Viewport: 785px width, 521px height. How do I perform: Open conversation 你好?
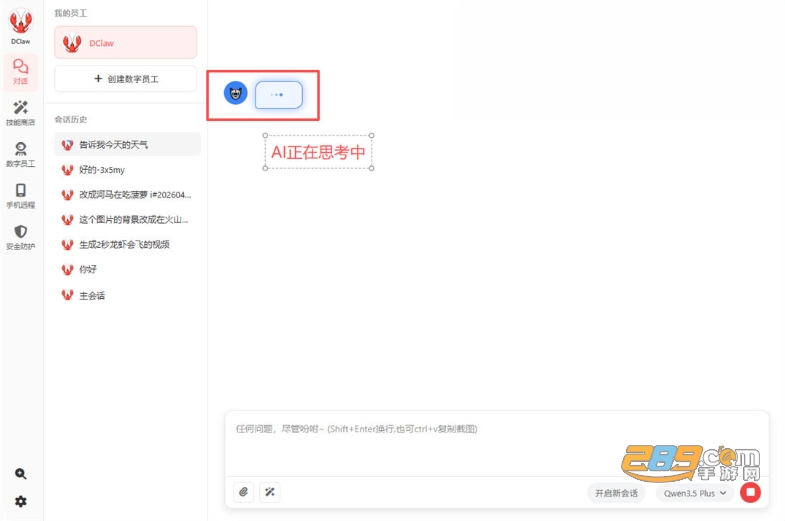[128, 269]
